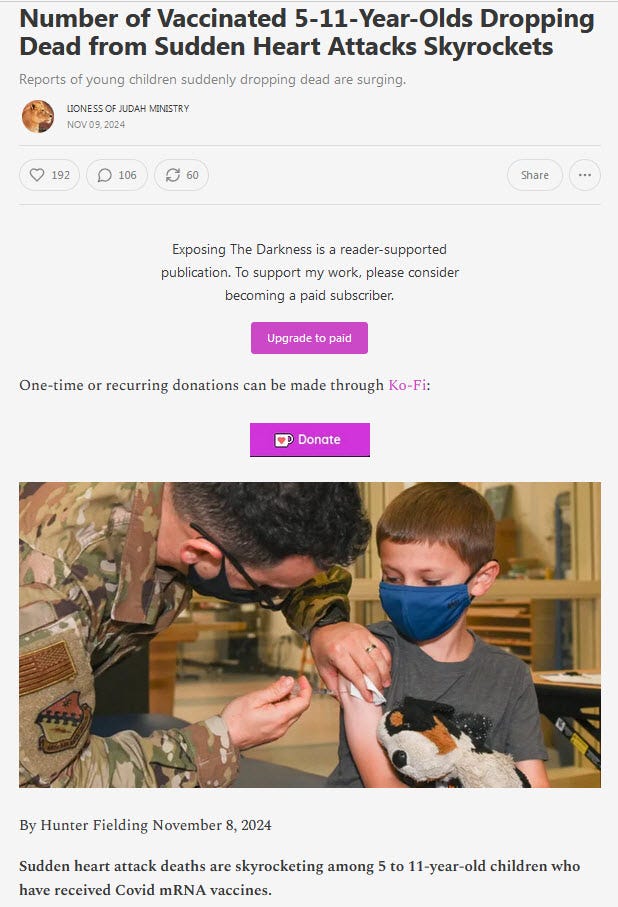Screen dimensions: 618x907
Task: Click the article headline about vaccinated children
Action: click(307, 32)
